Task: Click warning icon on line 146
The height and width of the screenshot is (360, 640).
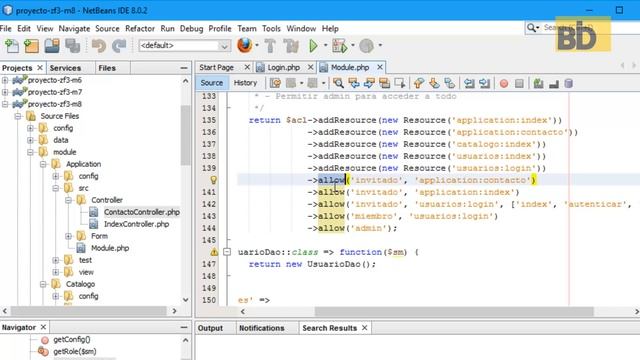Action: (214, 252)
